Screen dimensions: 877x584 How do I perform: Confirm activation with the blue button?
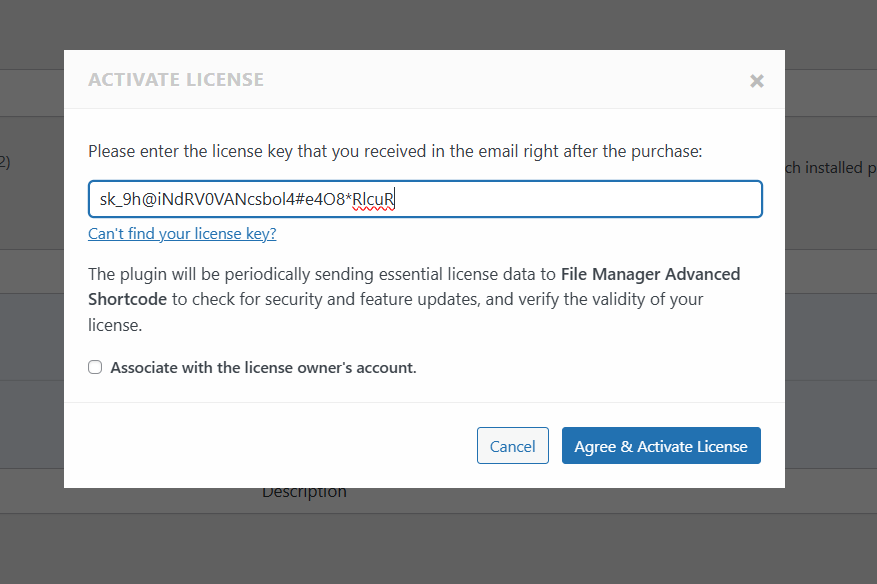pos(660,445)
